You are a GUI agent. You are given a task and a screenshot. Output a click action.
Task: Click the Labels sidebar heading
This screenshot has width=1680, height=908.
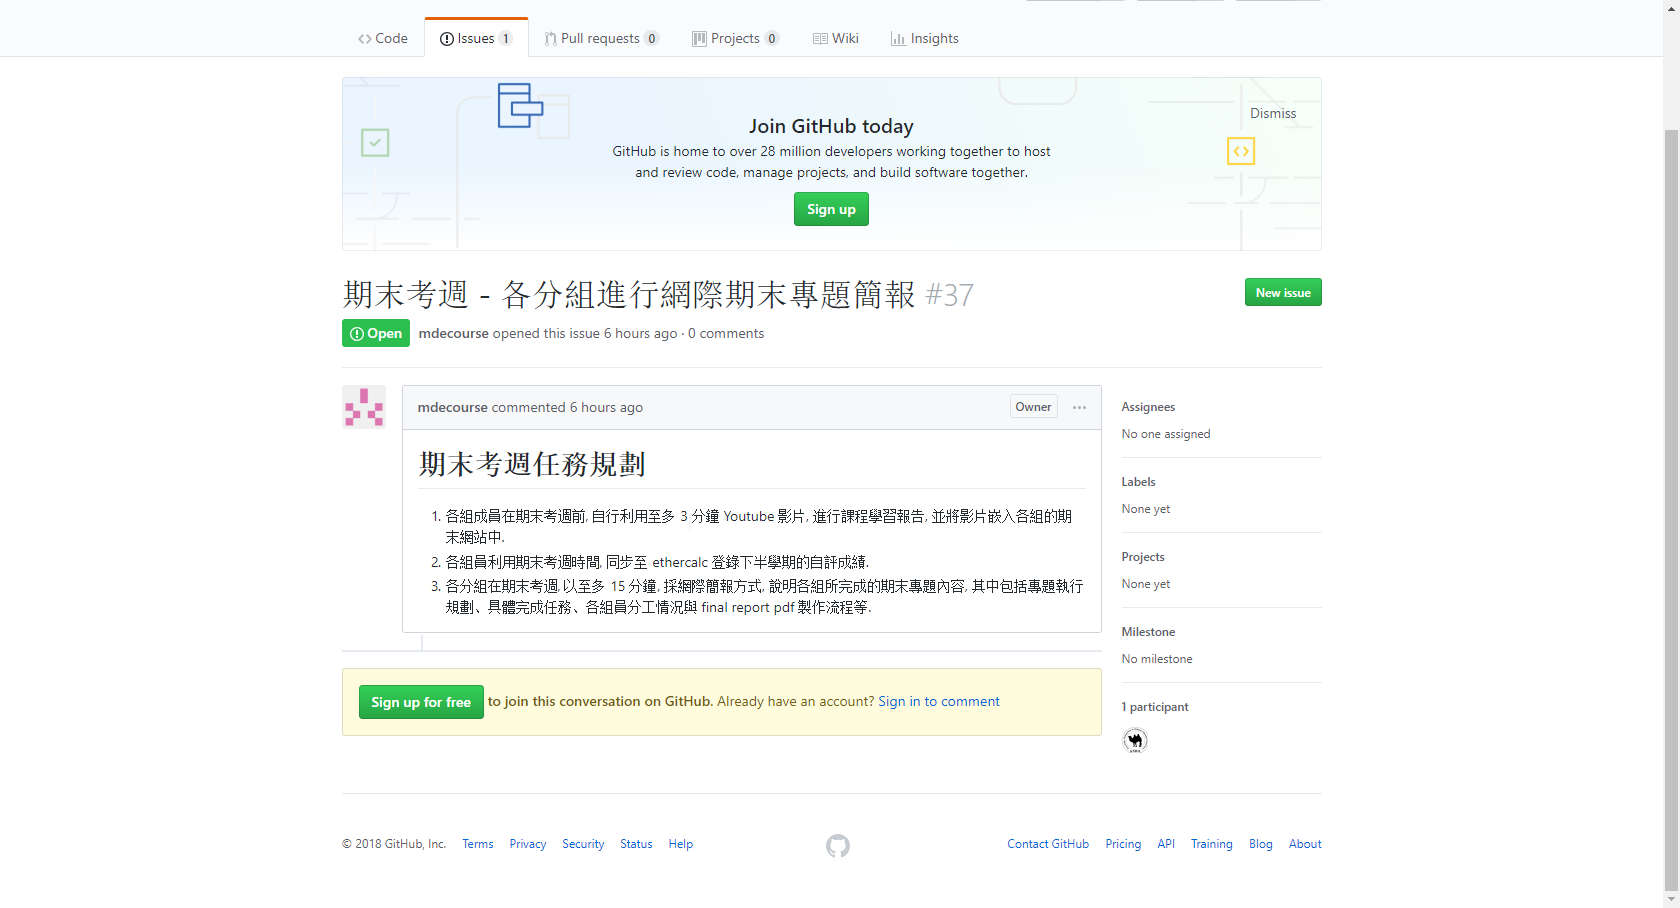pyautogui.click(x=1138, y=482)
